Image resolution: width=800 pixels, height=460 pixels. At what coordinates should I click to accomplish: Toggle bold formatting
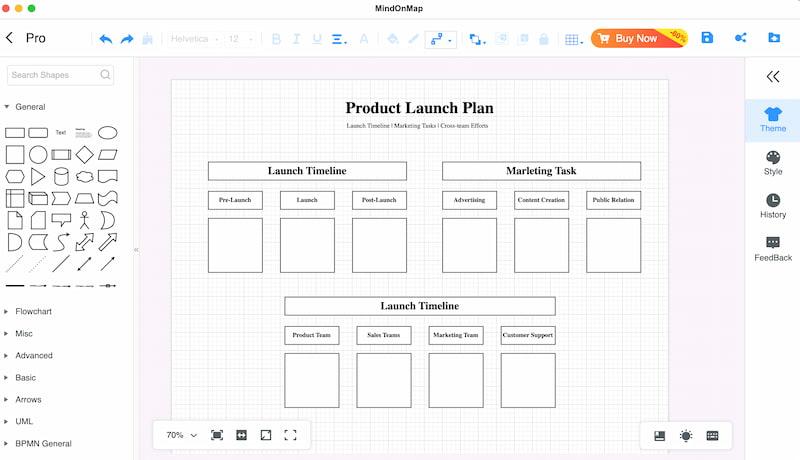coord(276,39)
